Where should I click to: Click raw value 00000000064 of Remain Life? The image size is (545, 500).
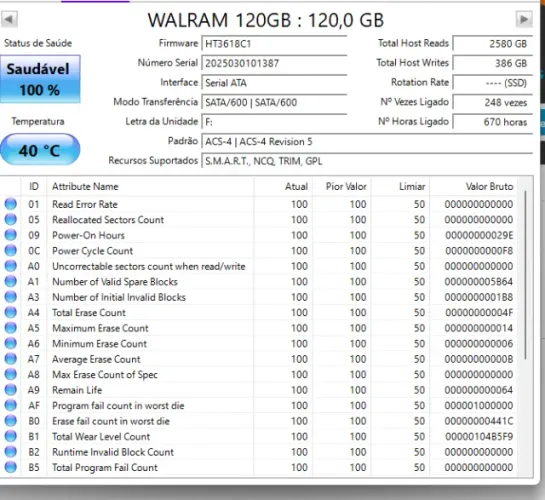tap(479, 390)
